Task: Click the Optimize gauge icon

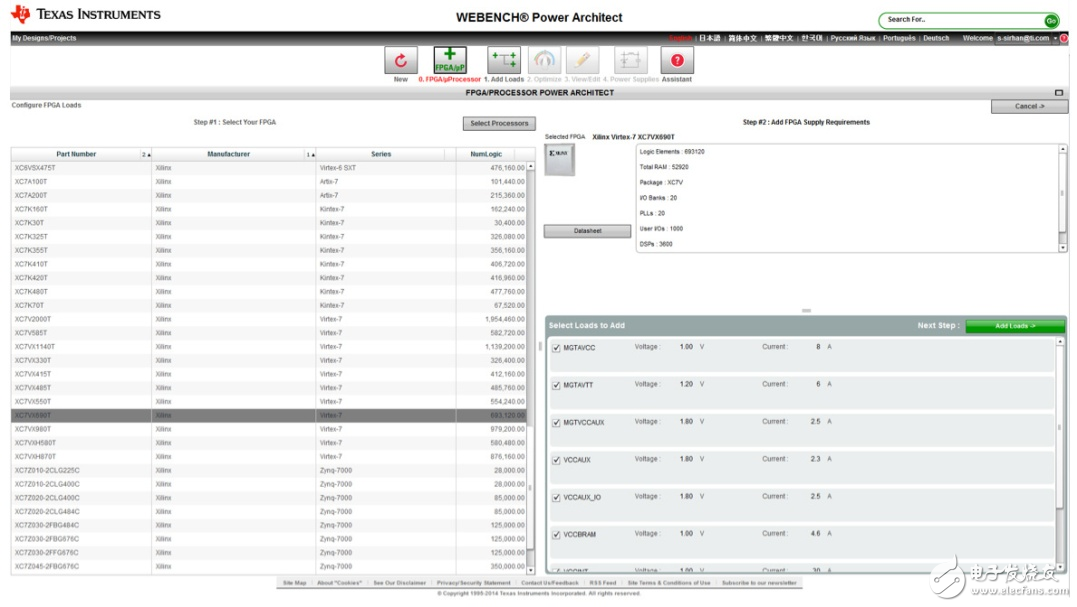Action: point(544,60)
